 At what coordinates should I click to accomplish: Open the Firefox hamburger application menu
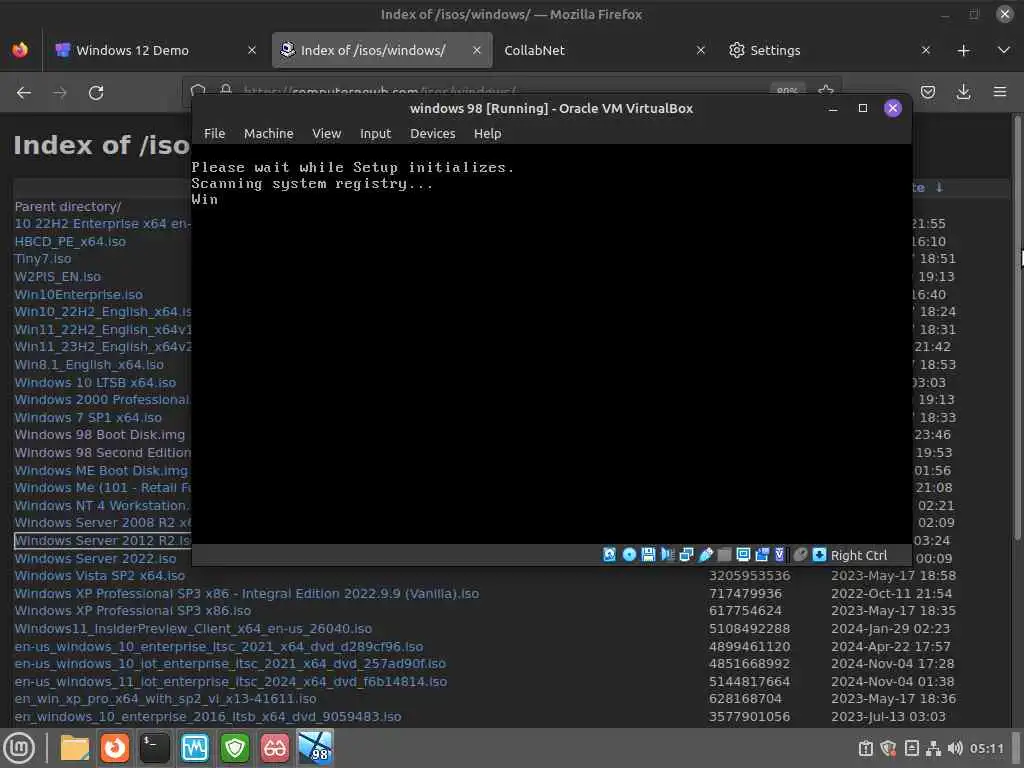click(x=1000, y=92)
